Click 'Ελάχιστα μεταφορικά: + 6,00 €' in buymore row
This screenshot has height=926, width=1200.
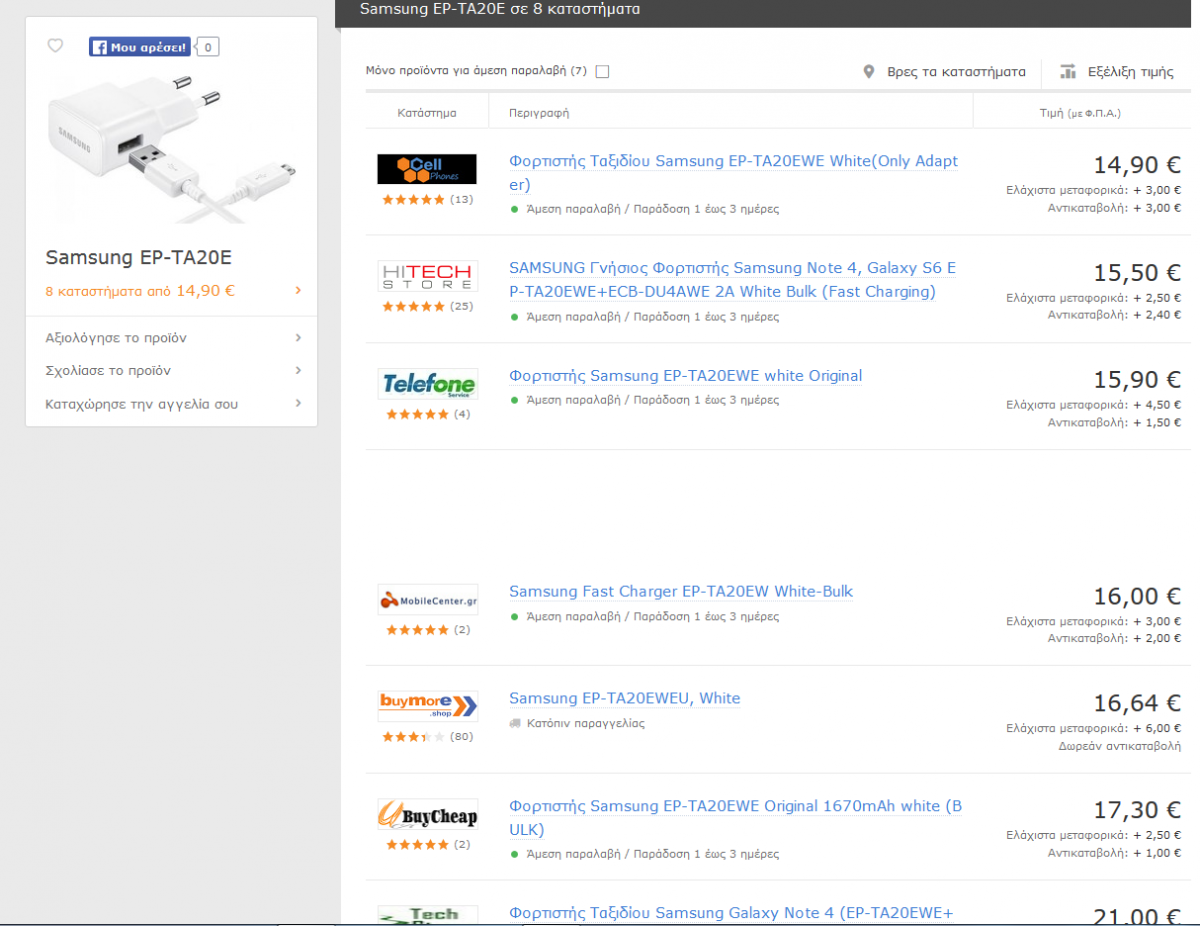tap(1093, 728)
